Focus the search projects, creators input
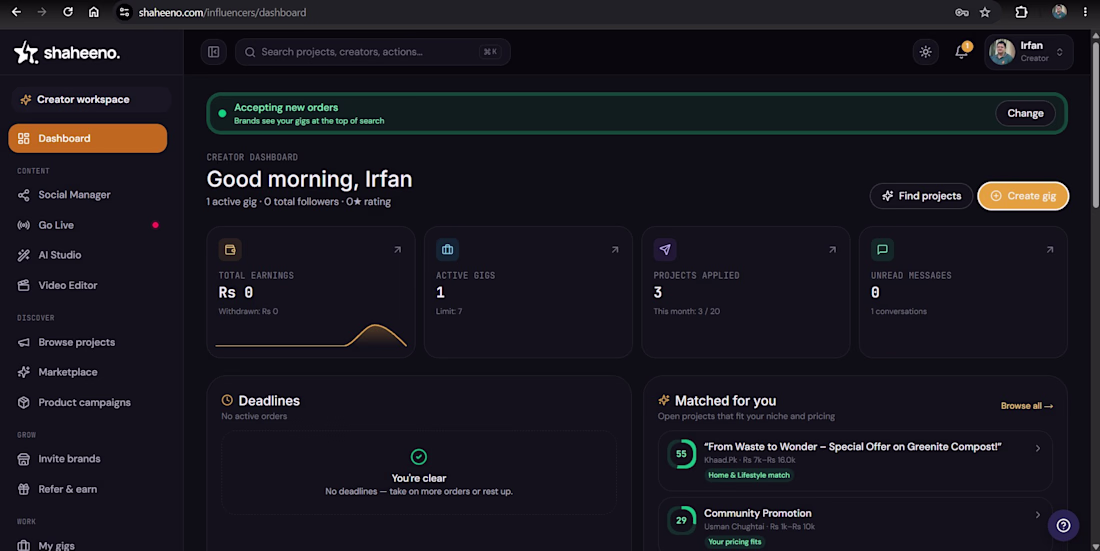Image resolution: width=1100 pixels, height=551 pixels. pyautogui.click(x=373, y=52)
